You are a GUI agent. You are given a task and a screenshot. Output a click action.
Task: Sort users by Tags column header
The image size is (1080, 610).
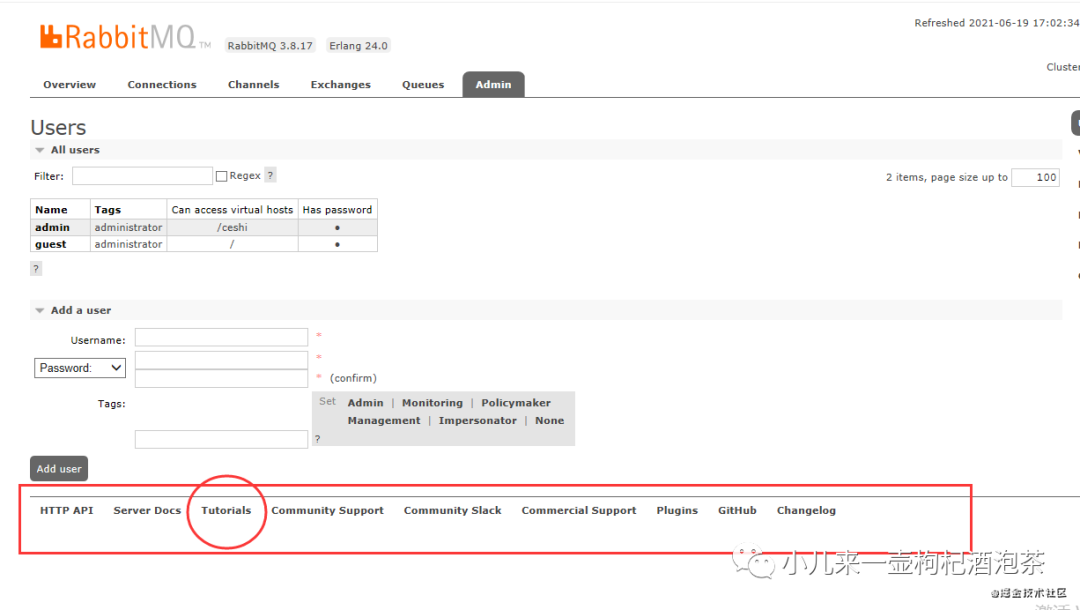point(107,210)
